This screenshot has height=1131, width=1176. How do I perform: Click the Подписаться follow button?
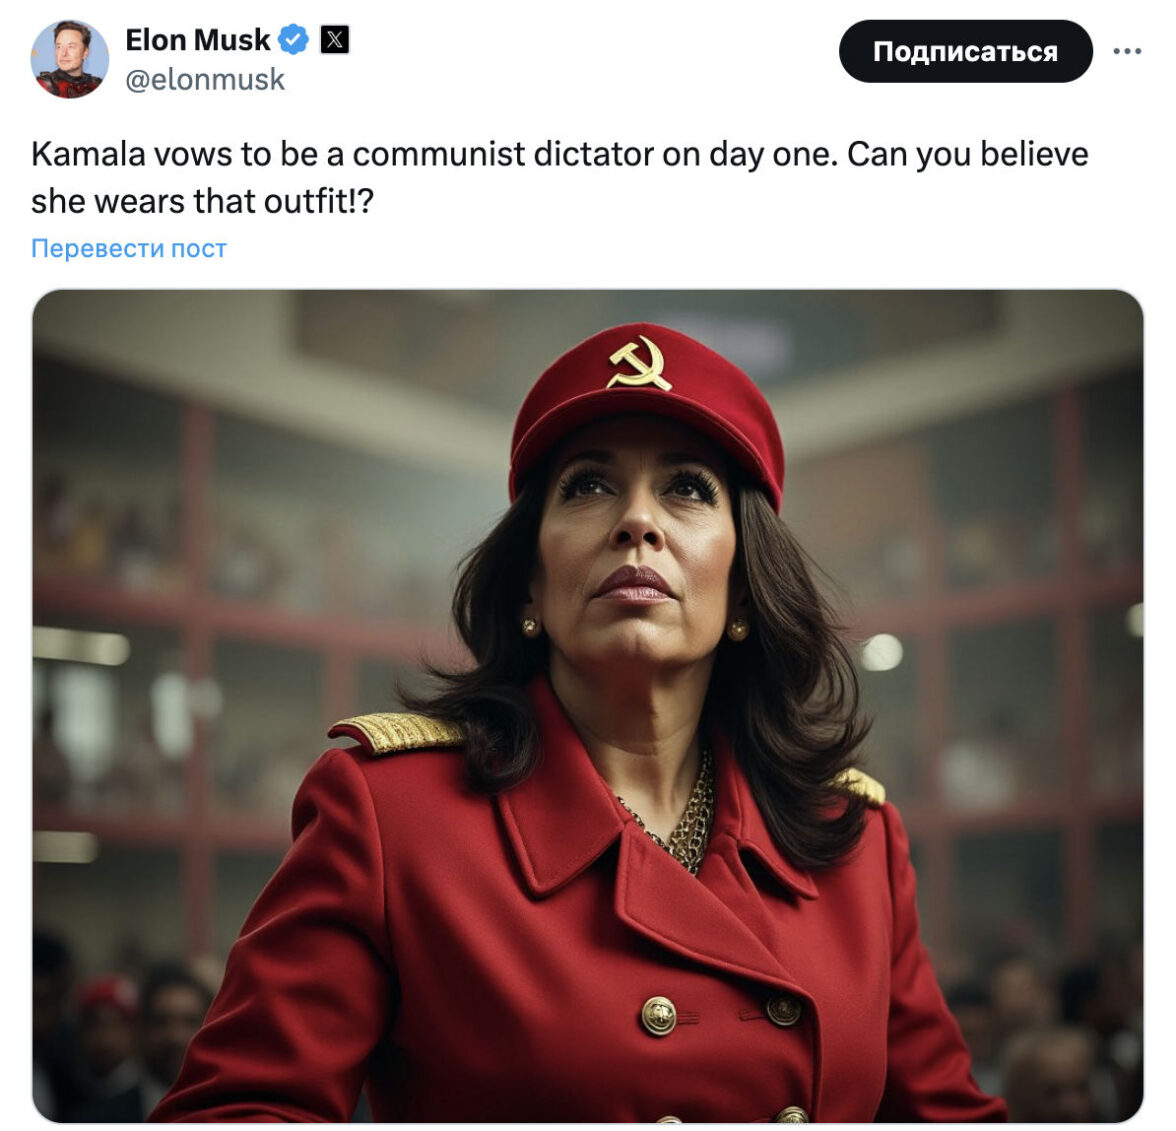pyautogui.click(x=965, y=51)
